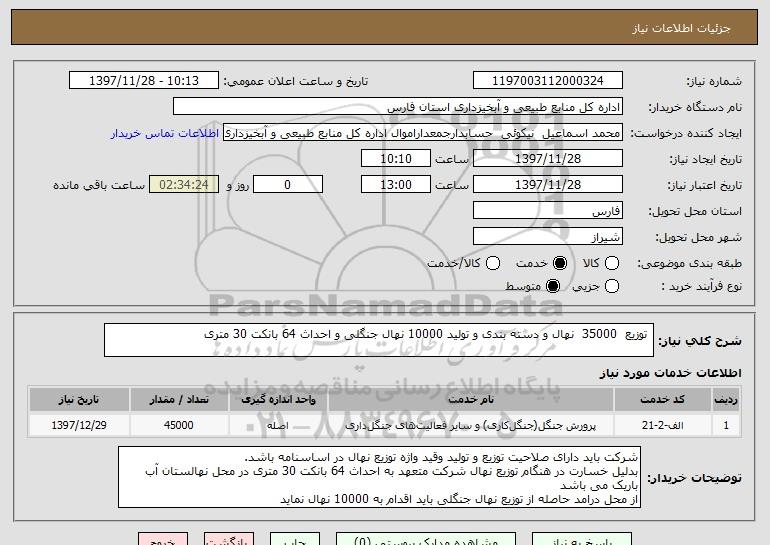Click مشاهده مدارک پیوستی button
The height and width of the screenshot is (545, 770).
(426, 539)
